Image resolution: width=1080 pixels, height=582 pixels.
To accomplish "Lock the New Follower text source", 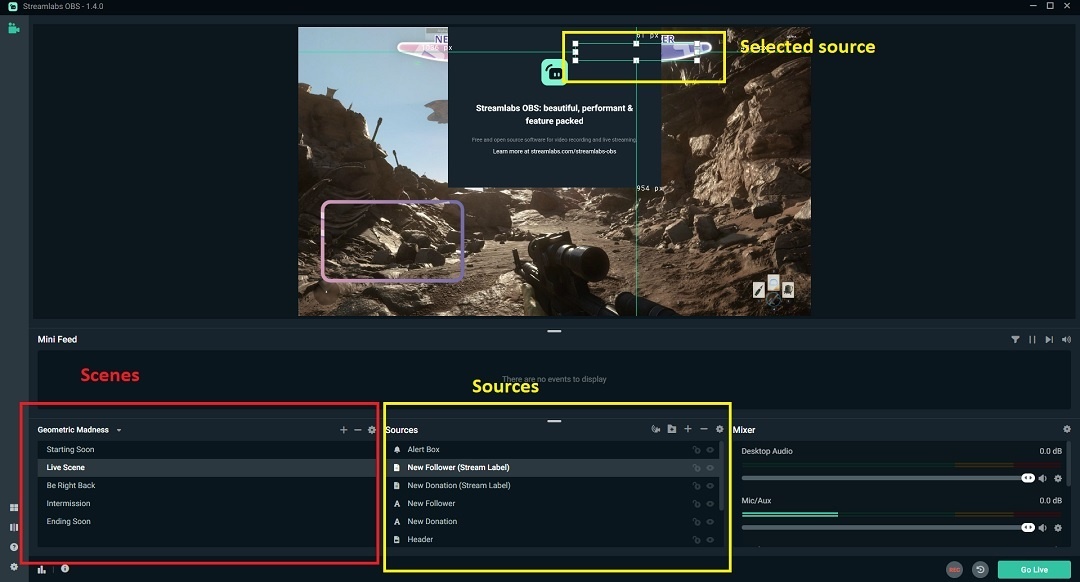I will 696,503.
